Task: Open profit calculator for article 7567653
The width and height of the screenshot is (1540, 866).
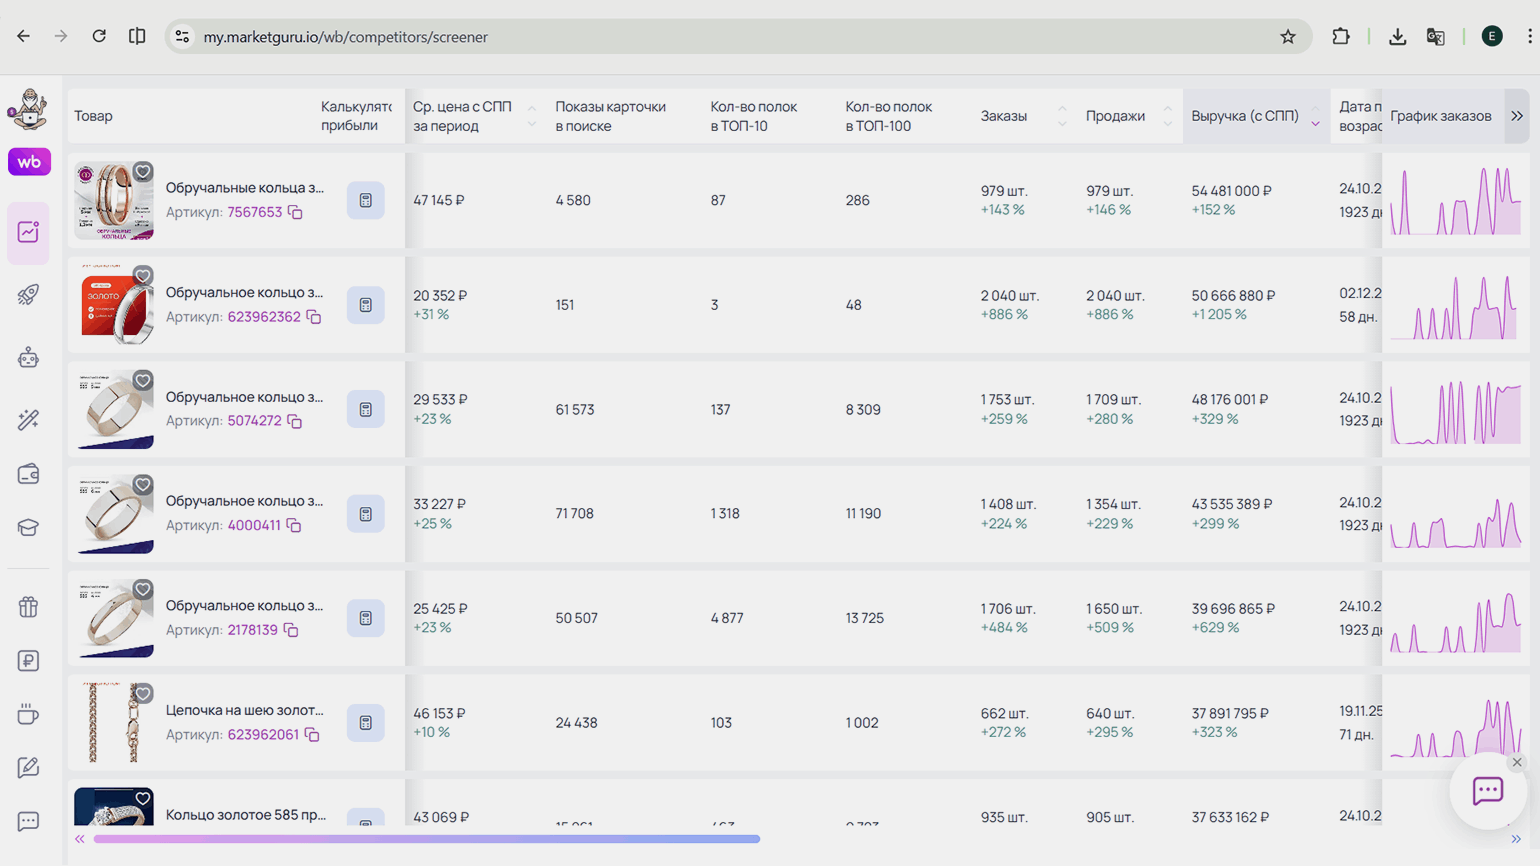Action: coord(365,200)
